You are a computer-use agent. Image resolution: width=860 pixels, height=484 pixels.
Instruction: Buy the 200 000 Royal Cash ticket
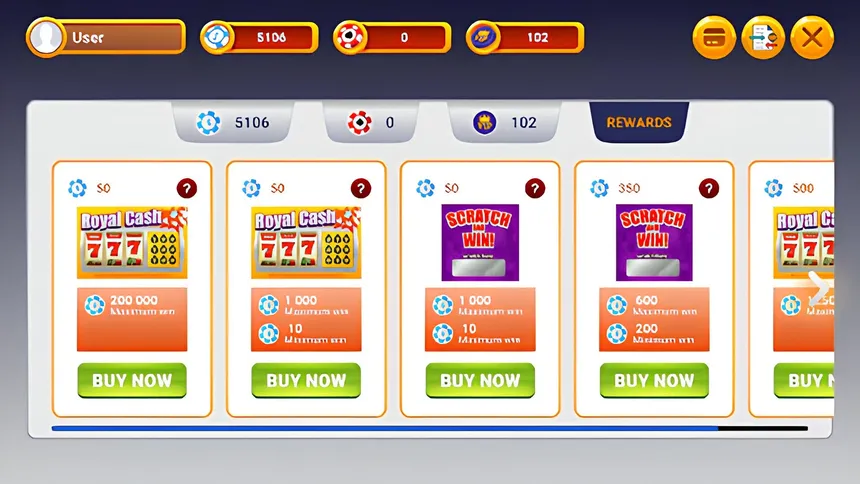132,380
